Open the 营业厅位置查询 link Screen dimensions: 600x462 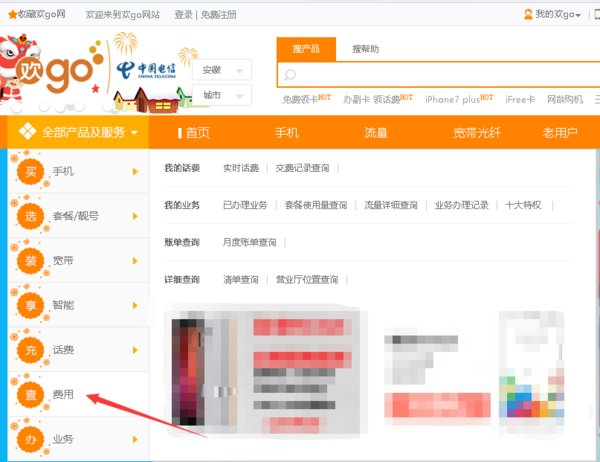[307, 280]
